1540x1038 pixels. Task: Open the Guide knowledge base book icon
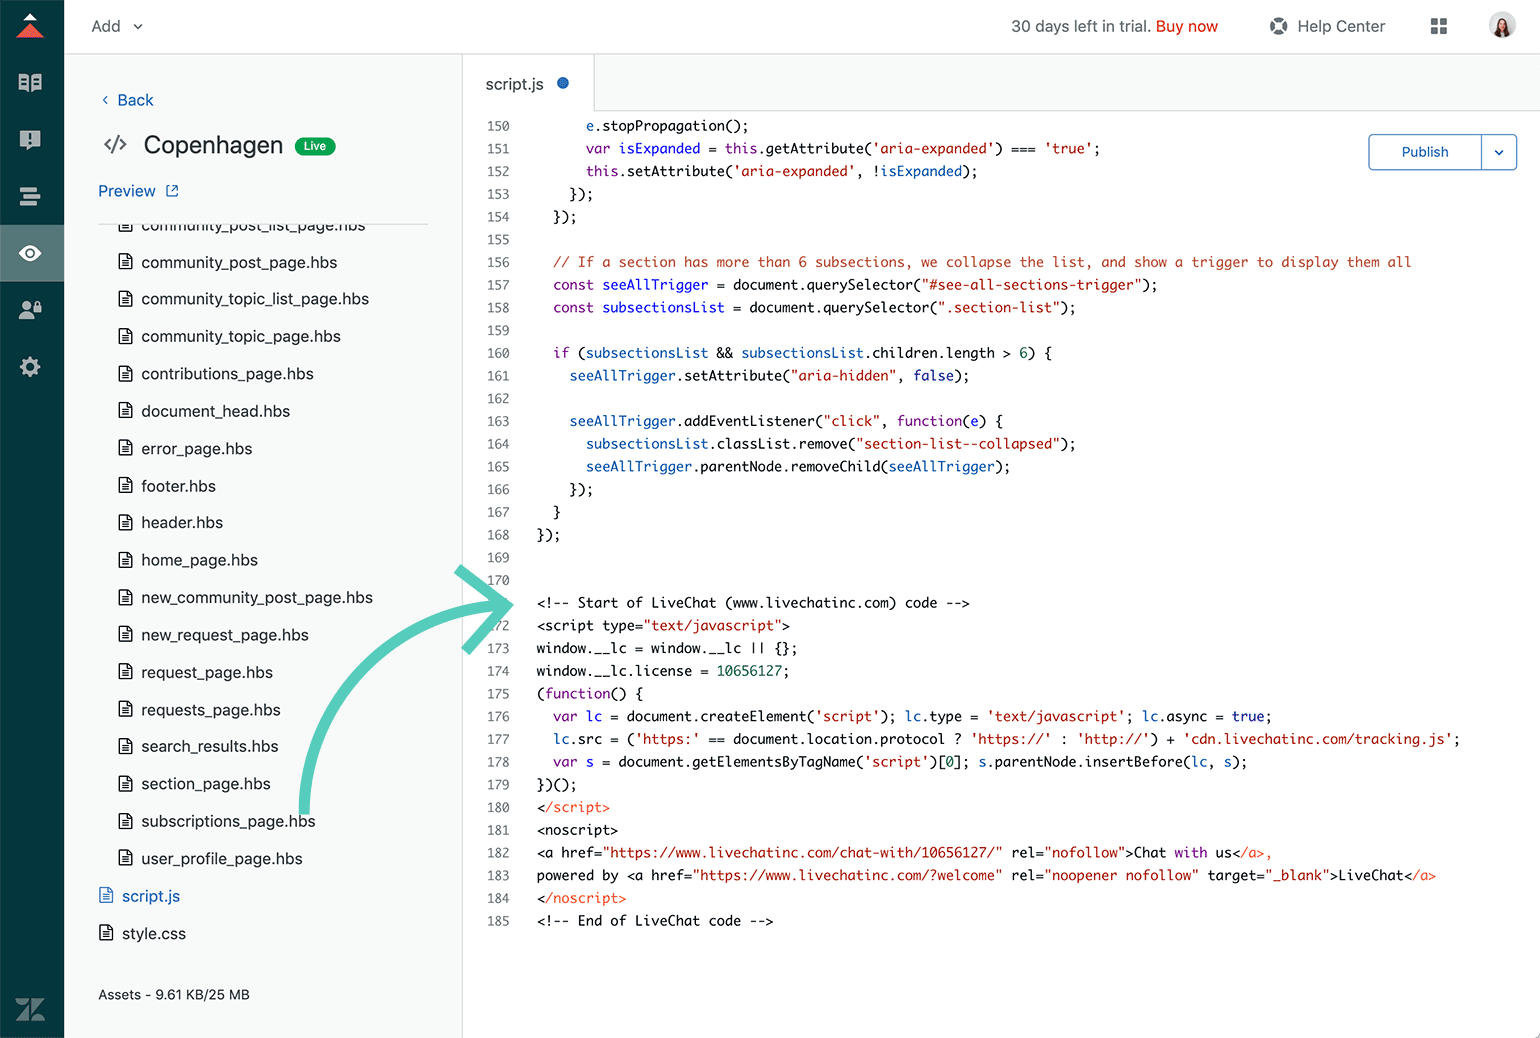tap(30, 83)
